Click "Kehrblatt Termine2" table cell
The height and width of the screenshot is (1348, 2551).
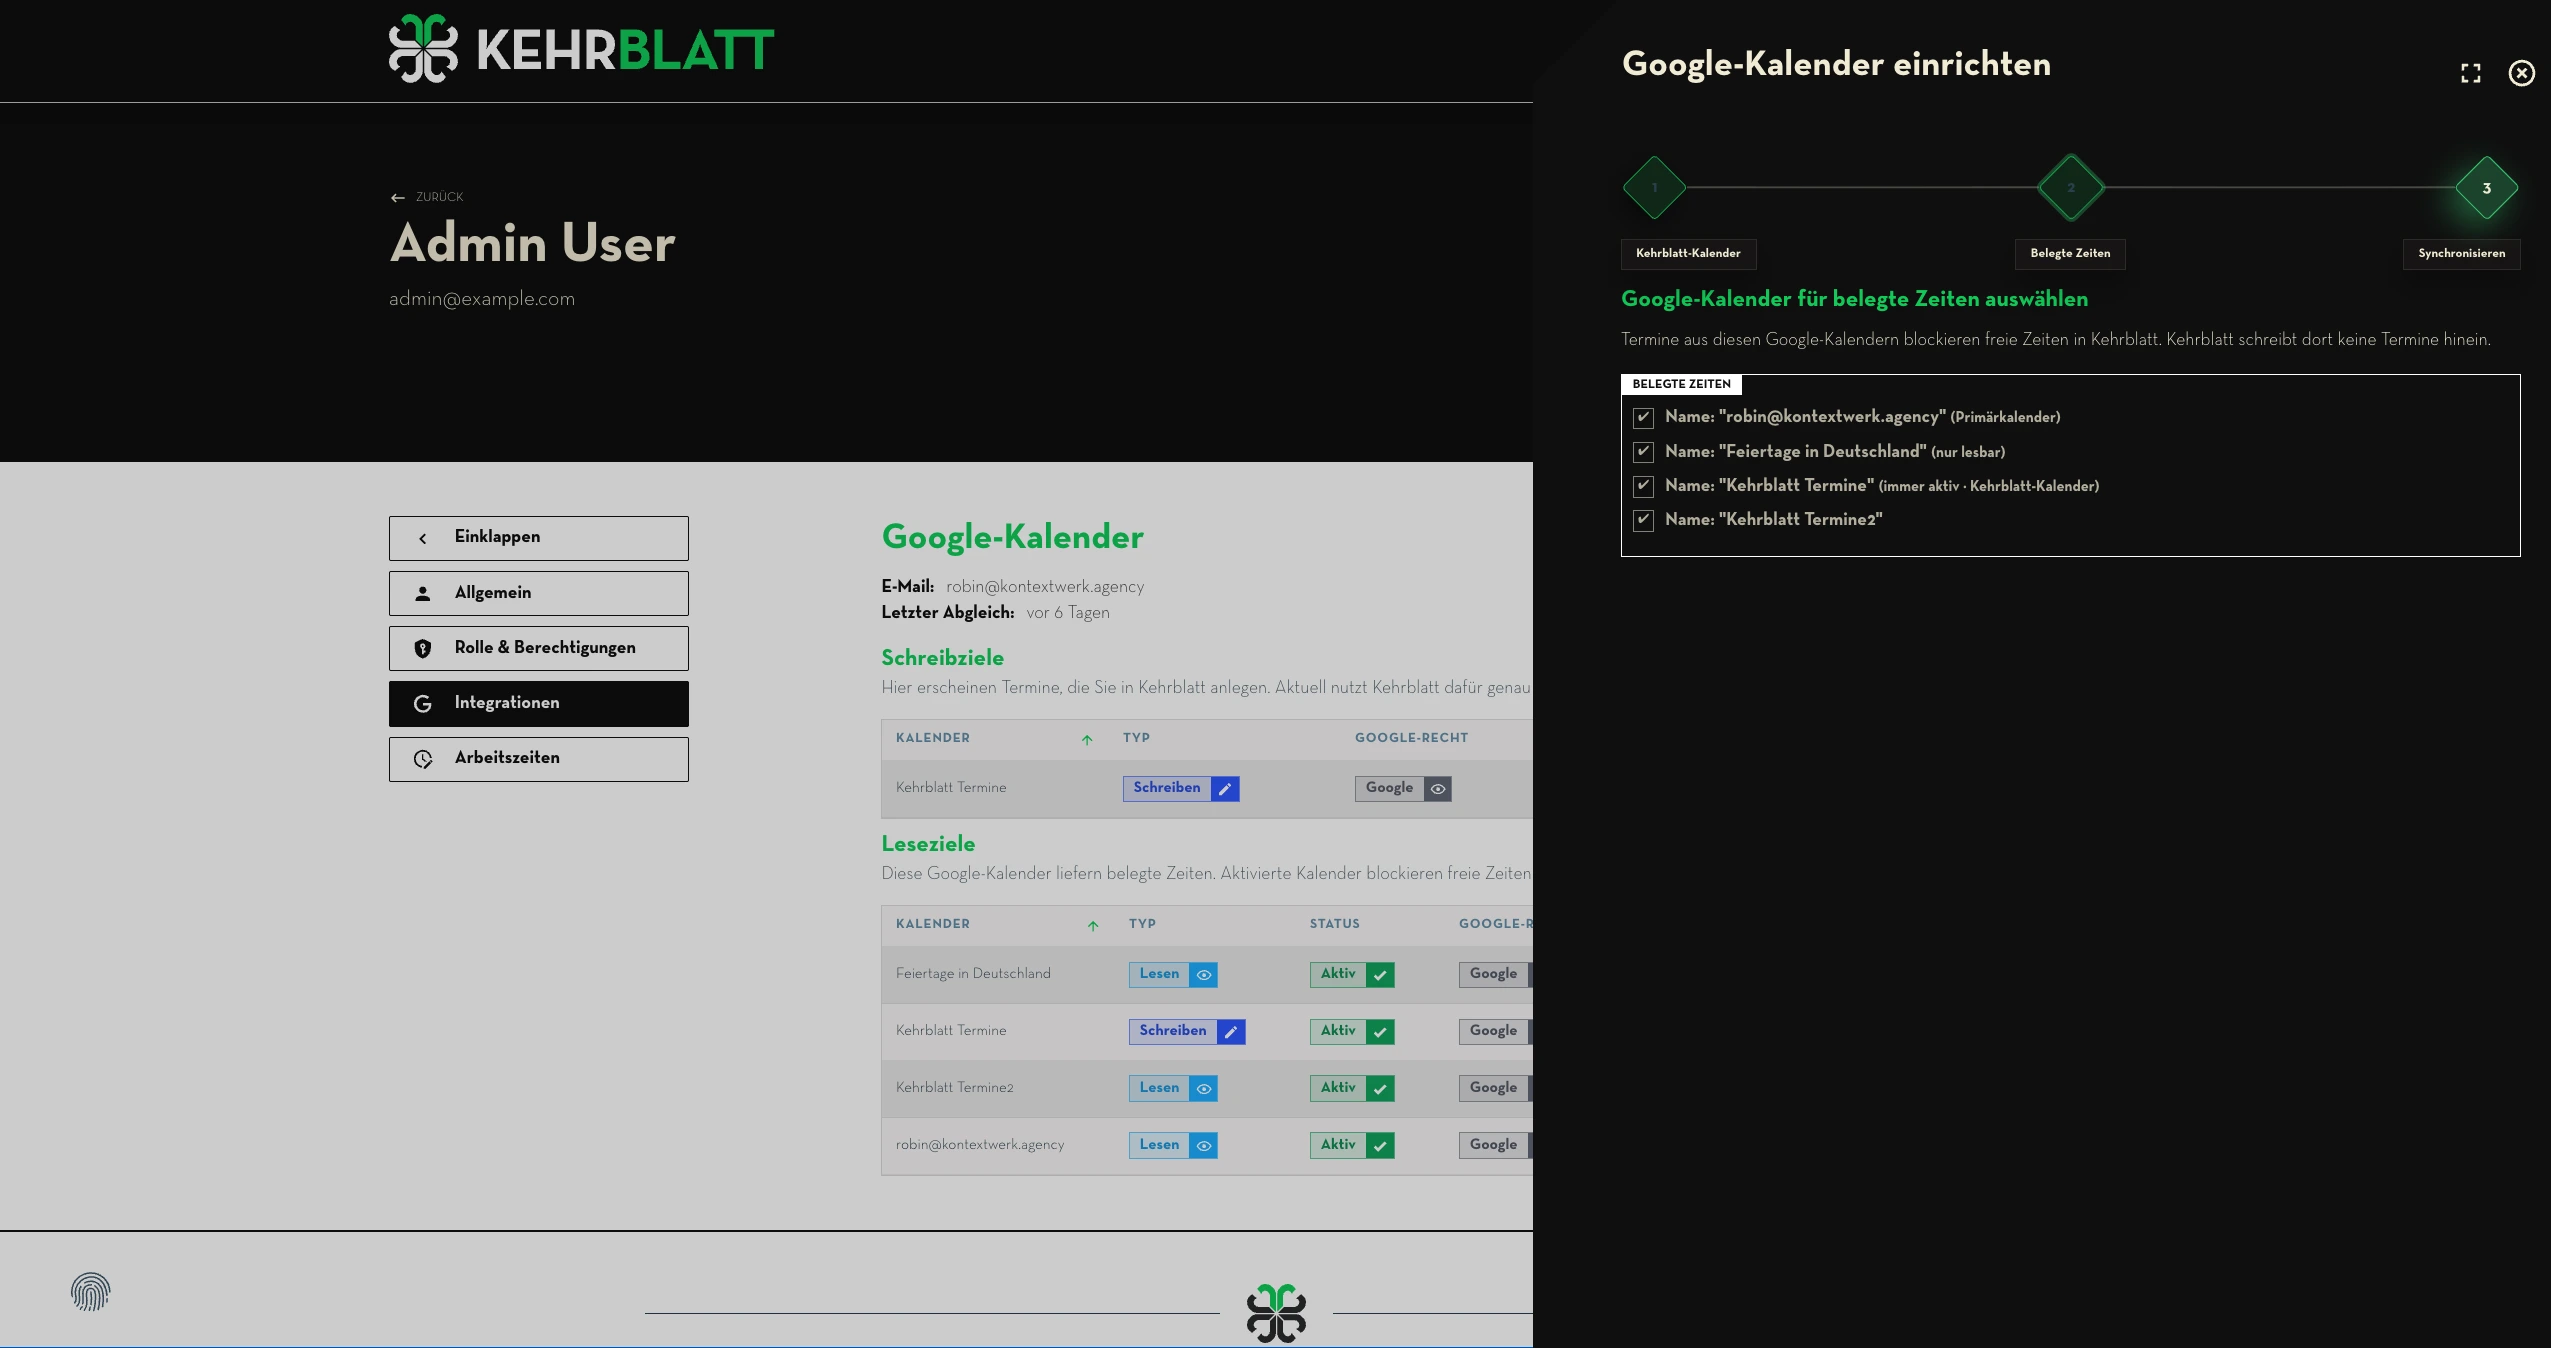coord(954,1088)
